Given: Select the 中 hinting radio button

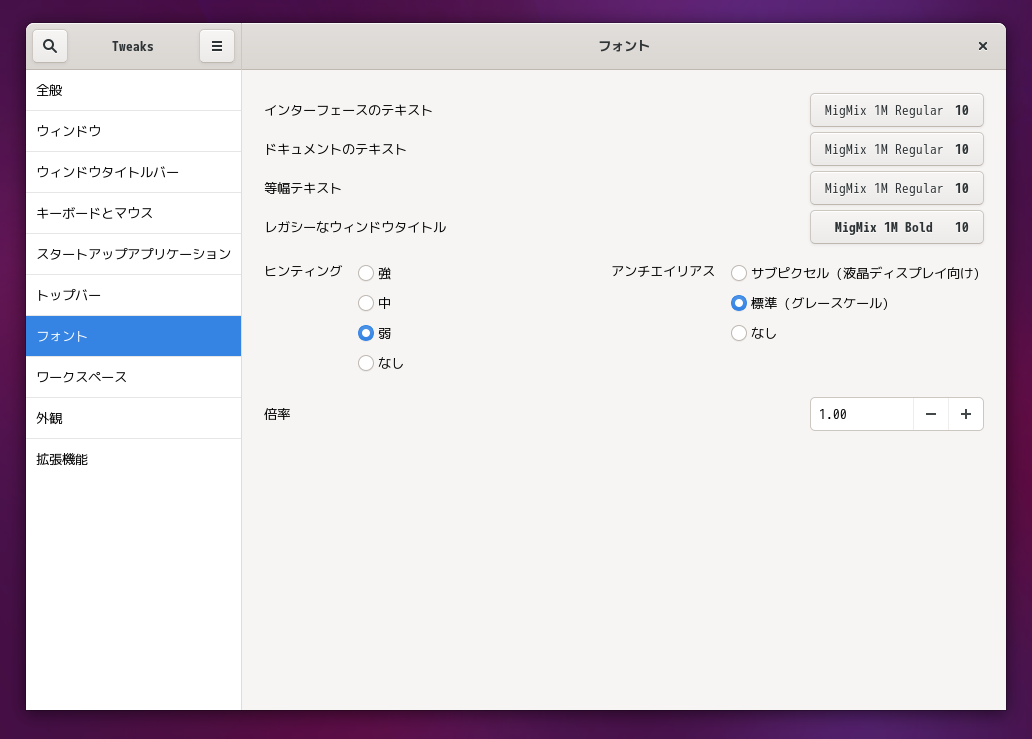Looking at the screenshot, I should (366, 303).
